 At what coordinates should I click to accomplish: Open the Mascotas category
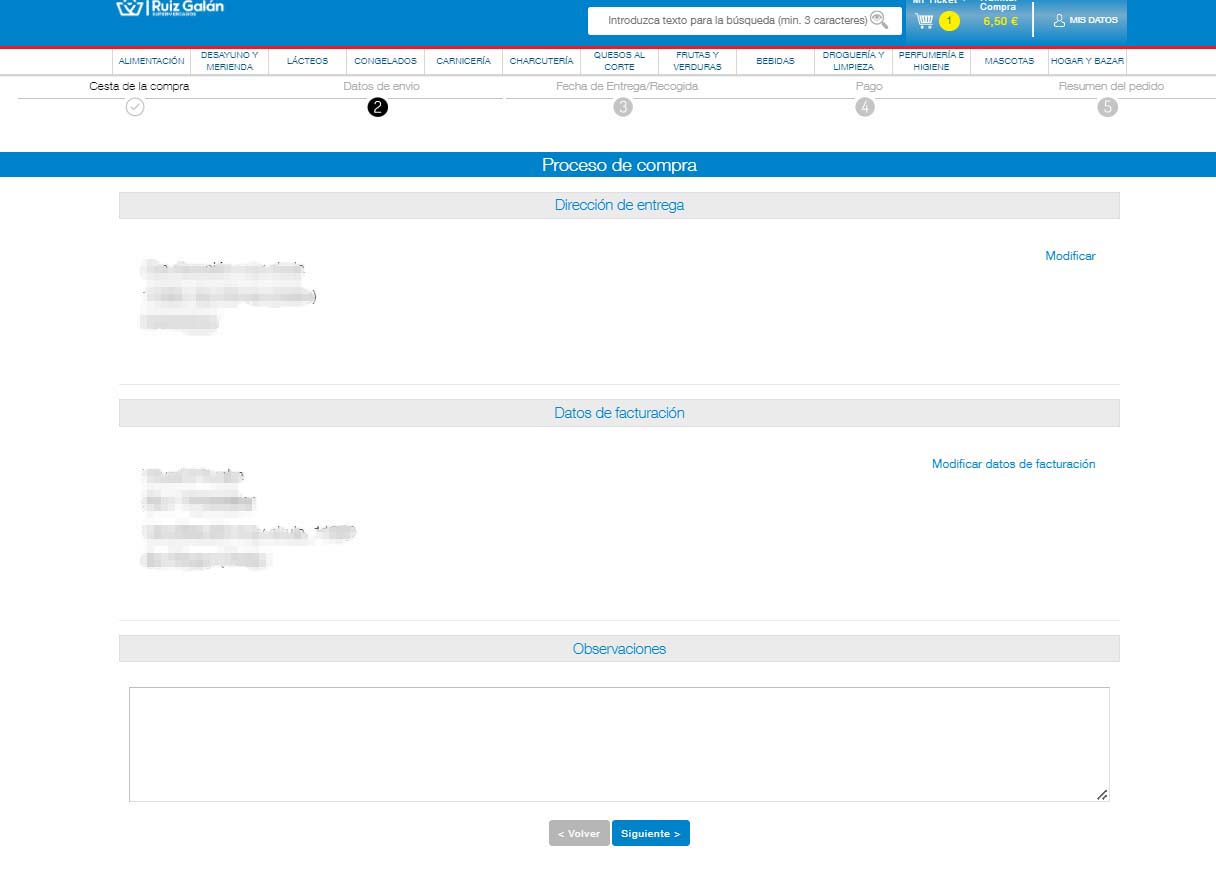pos(1009,61)
